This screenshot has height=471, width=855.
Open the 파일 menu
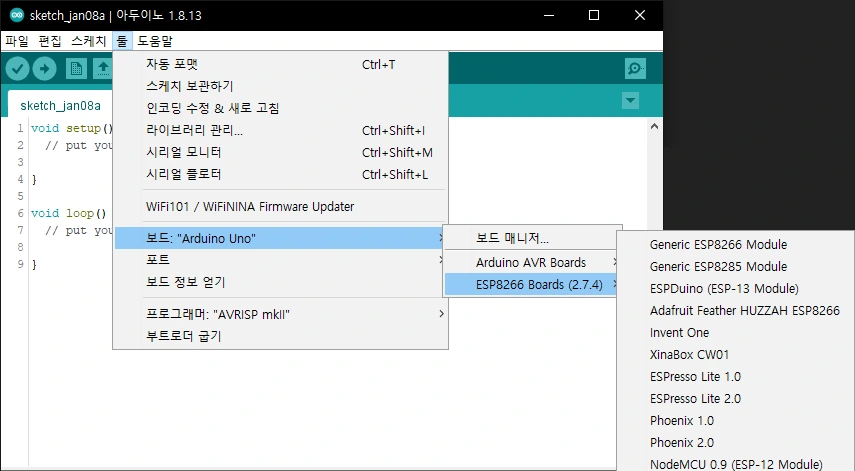click(17, 41)
